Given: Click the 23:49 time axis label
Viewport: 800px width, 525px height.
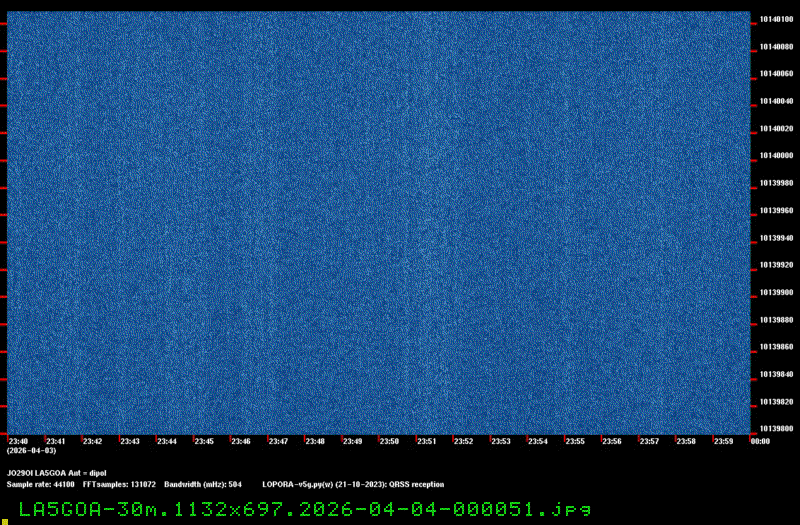Looking at the screenshot, I should tap(352, 441).
